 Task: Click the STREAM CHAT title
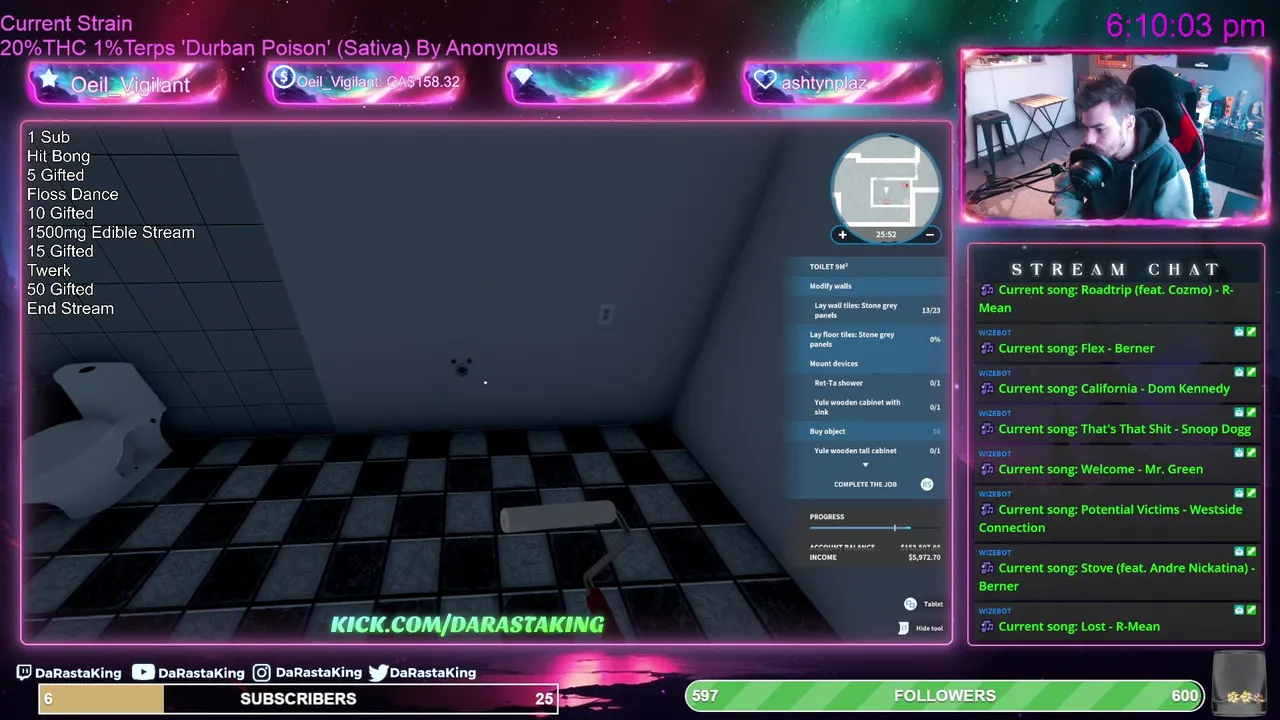[1116, 269]
